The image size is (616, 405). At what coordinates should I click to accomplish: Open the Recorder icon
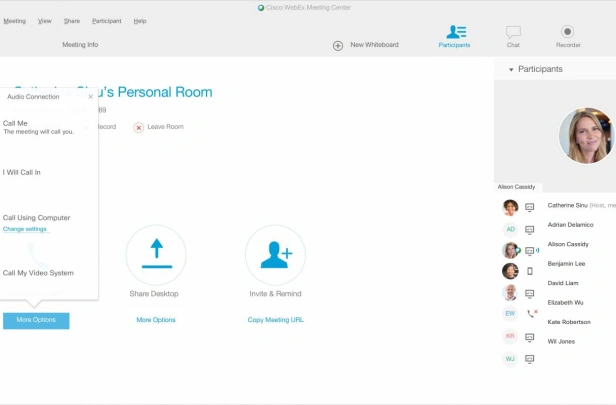point(567,31)
